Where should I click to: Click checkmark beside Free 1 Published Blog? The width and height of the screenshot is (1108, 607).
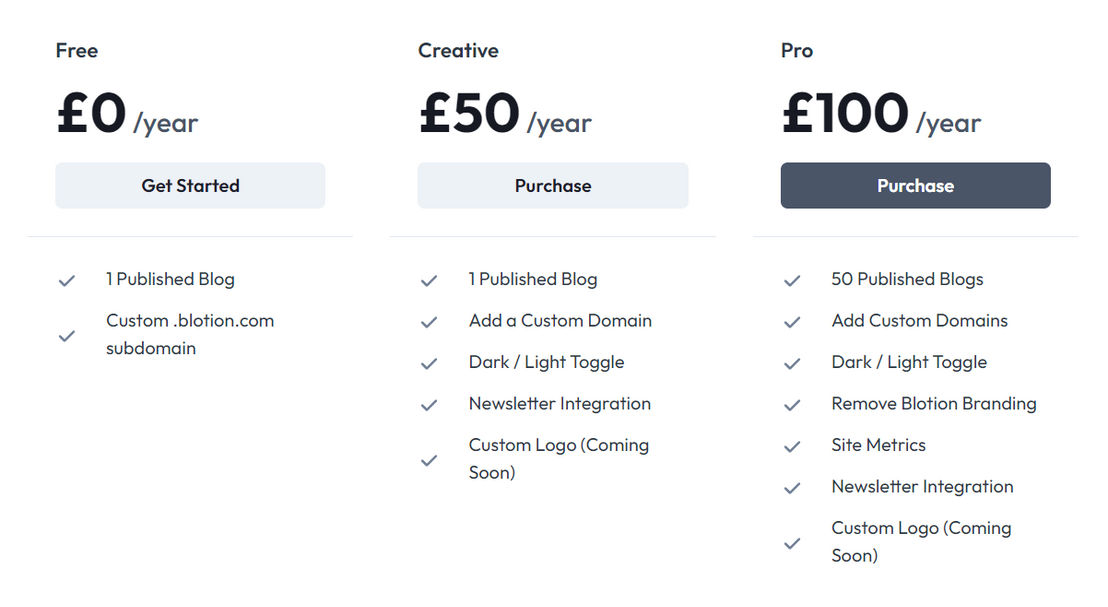click(67, 281)
